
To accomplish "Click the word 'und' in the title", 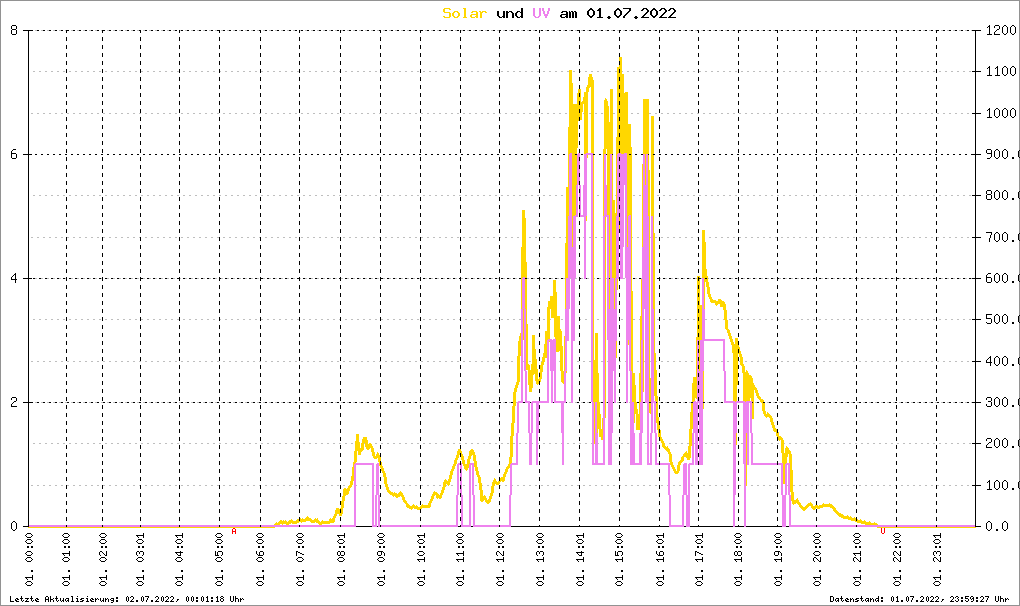I will coord(509,13).
